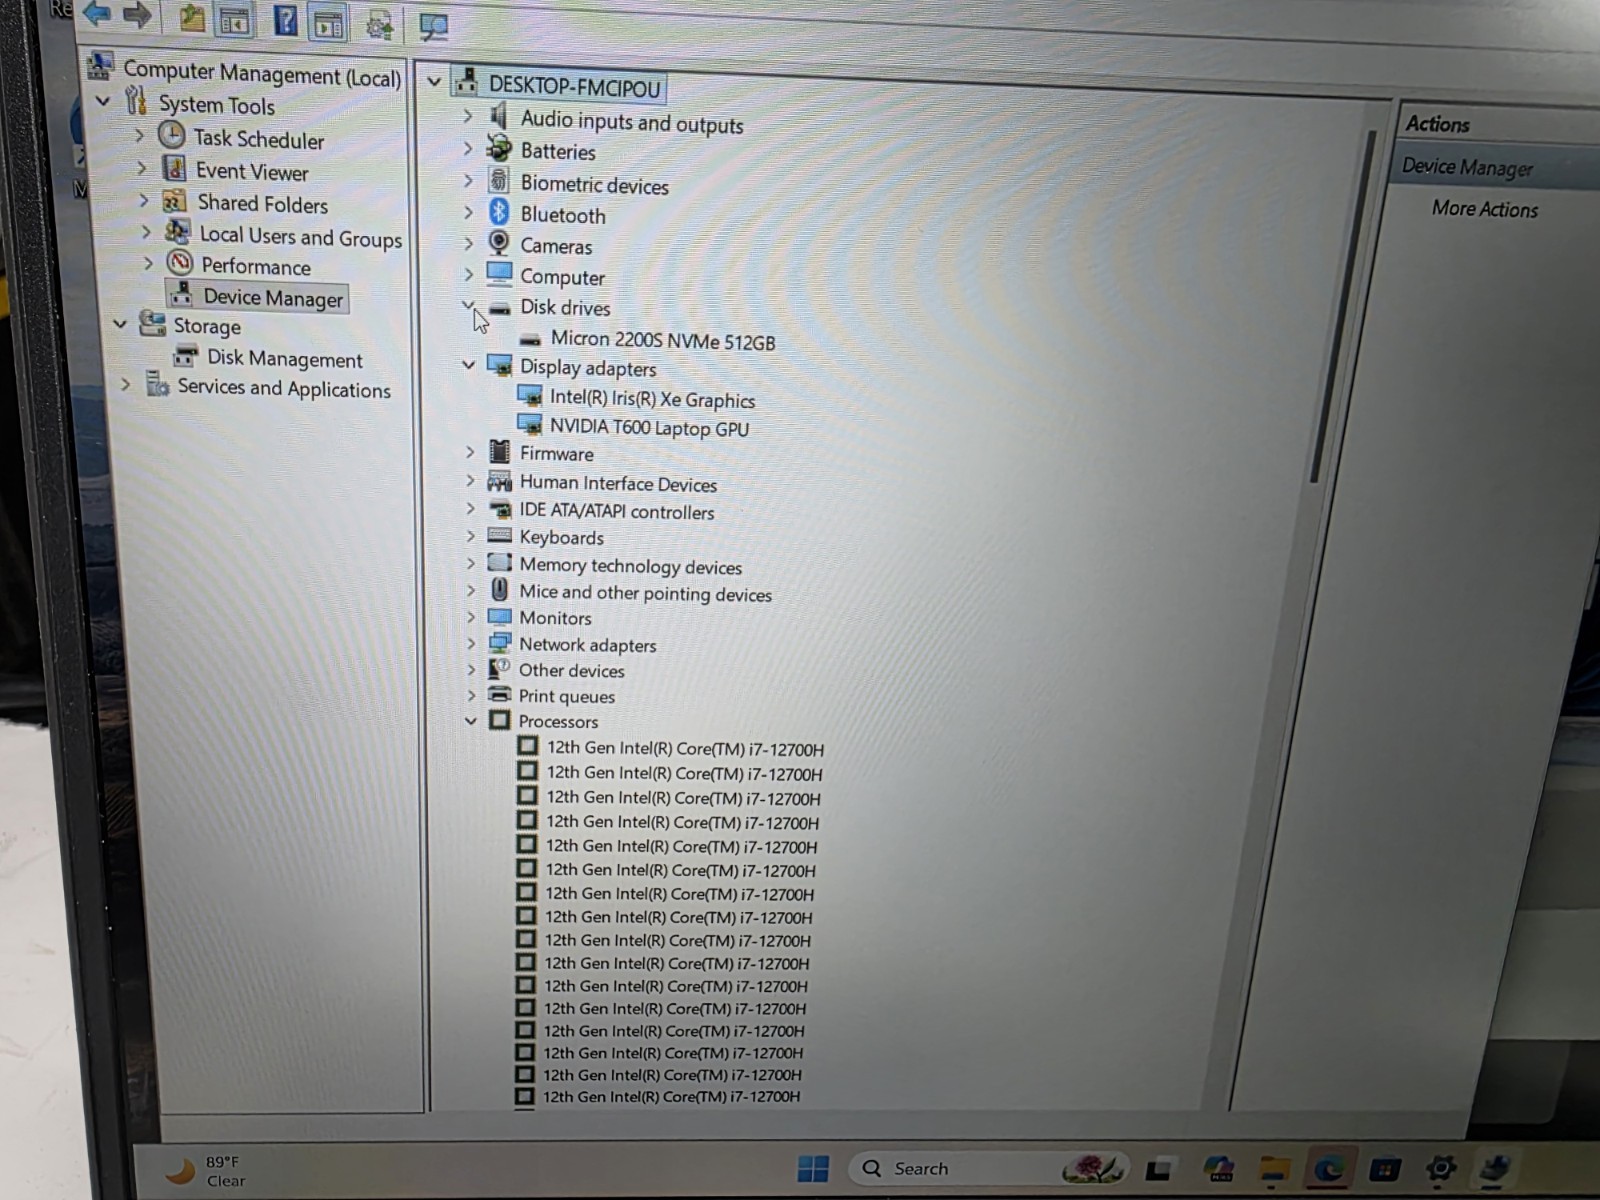Image resolution: width=1600 pixels, height=1200 pixels.
Task: Select the Firmware chip icon
Action: coord(499,451)
